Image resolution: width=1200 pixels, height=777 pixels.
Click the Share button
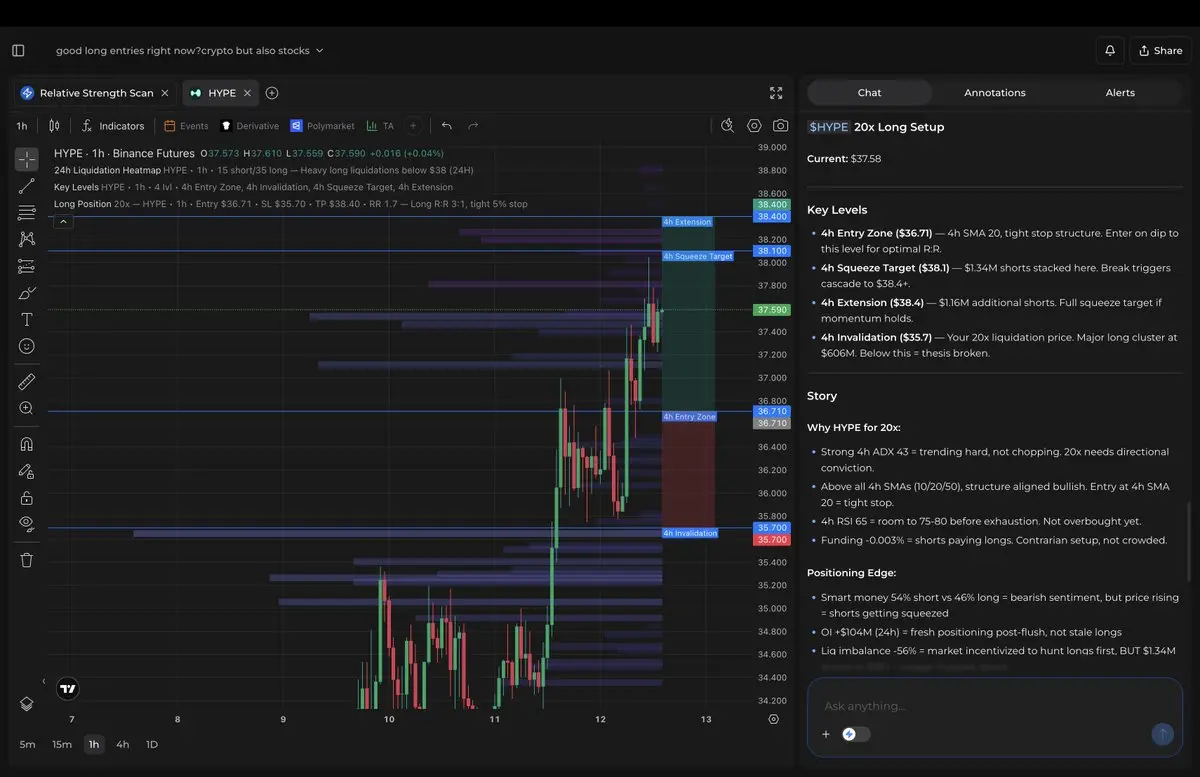[1159, 50]
